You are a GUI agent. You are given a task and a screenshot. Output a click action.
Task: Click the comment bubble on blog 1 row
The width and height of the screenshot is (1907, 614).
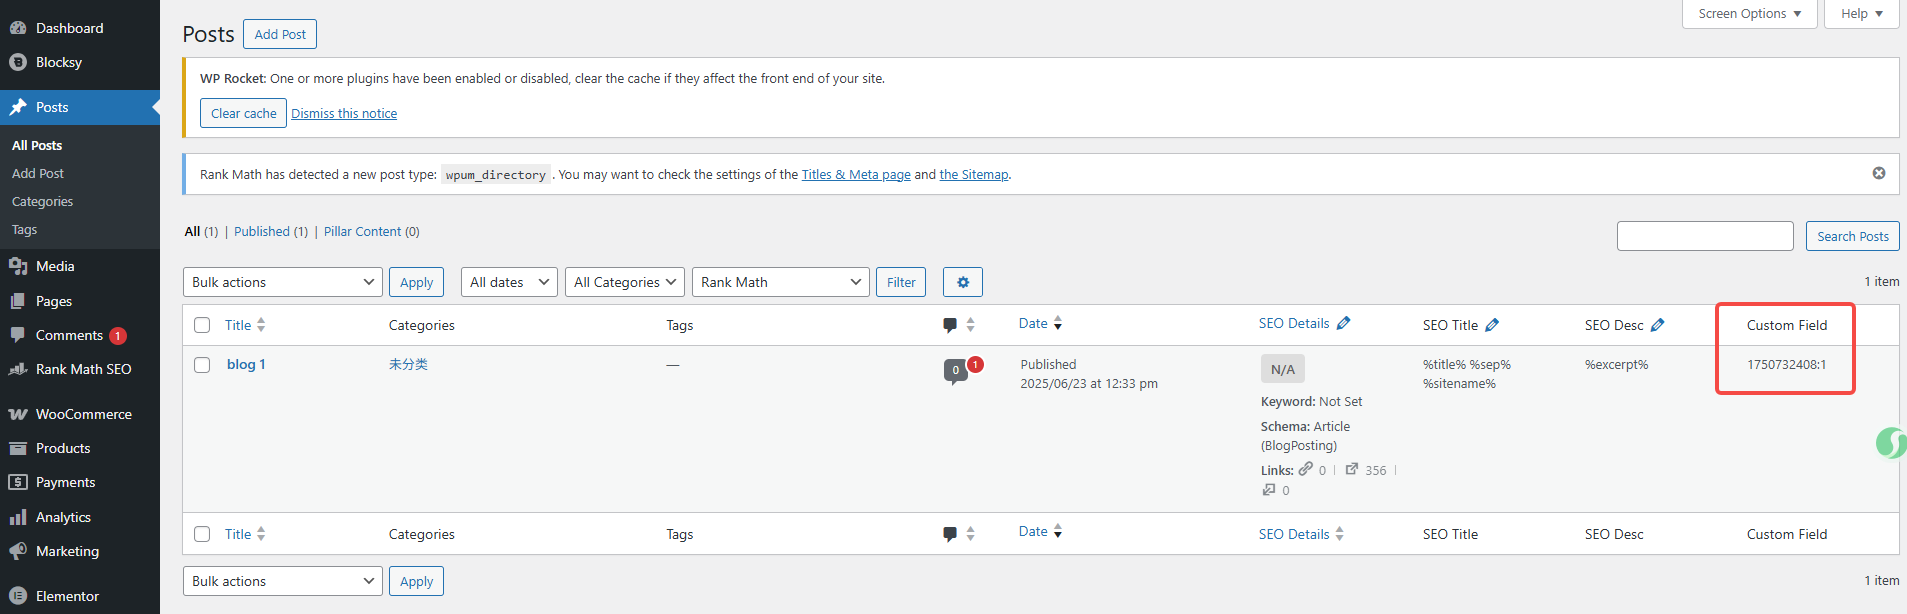(955, 371)
